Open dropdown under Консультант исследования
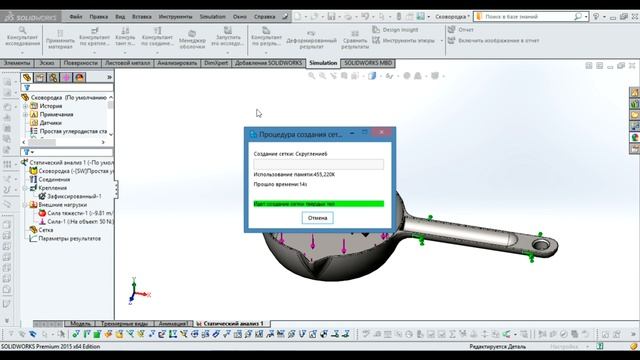The height and width of the screenshot is (360, 640). 22,53
